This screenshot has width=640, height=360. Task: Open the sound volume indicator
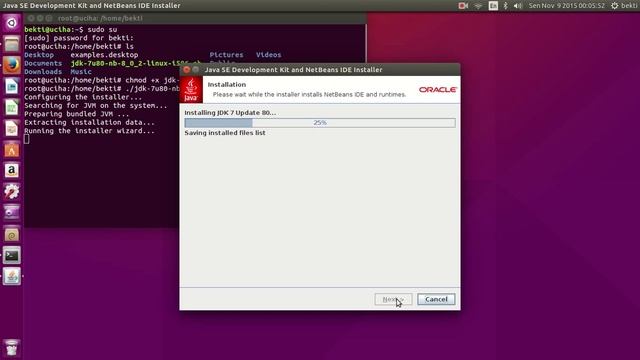(x=518, y=6)
